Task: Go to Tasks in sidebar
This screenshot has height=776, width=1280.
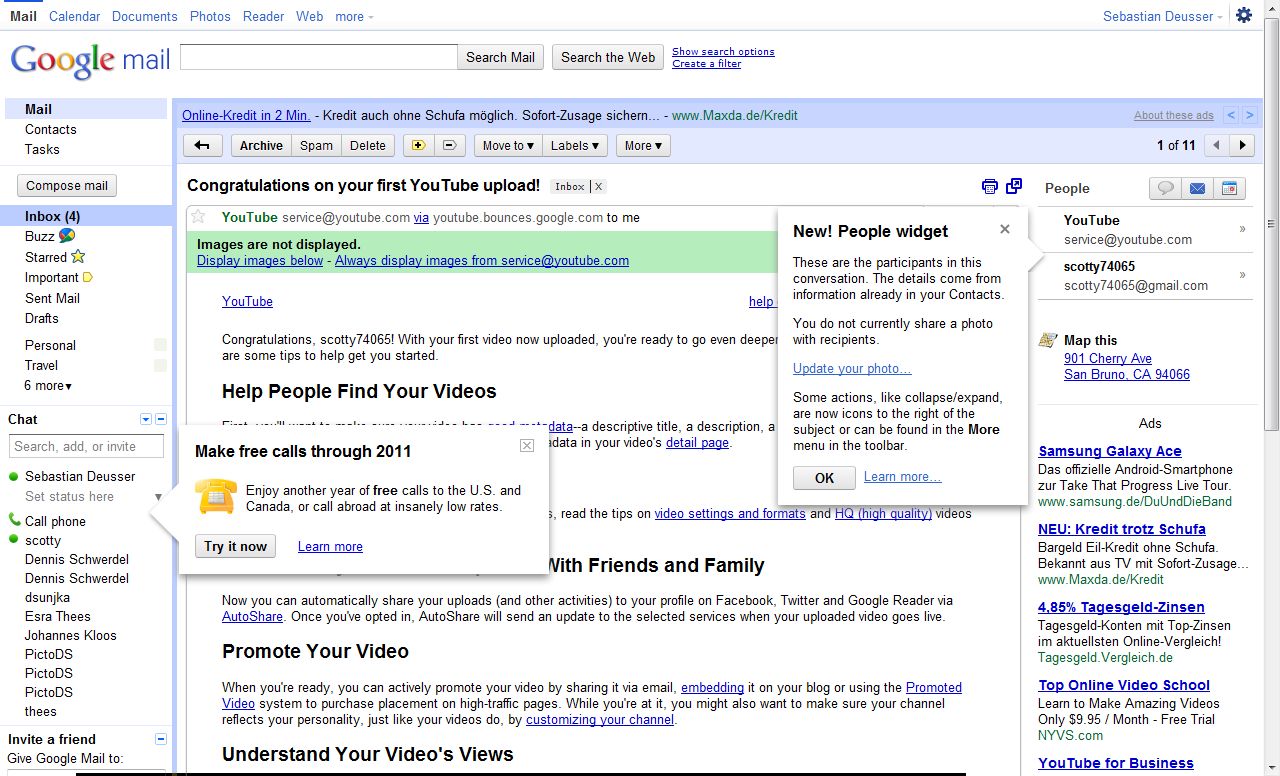Action: coord(42,149)
